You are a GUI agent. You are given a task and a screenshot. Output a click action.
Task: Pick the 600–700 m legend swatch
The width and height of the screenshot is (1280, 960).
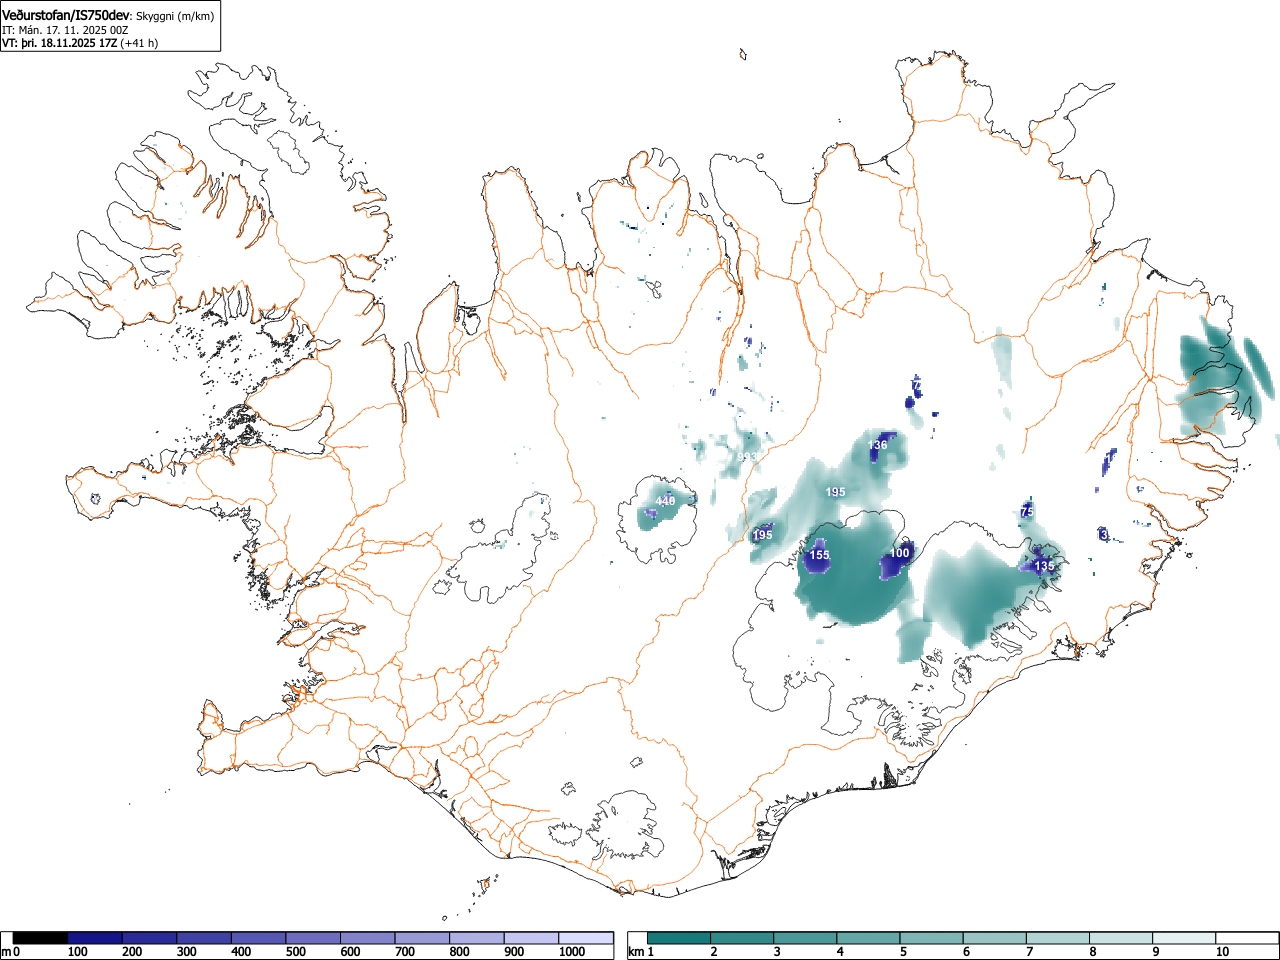pyautogui.click(x=368, y=938)
